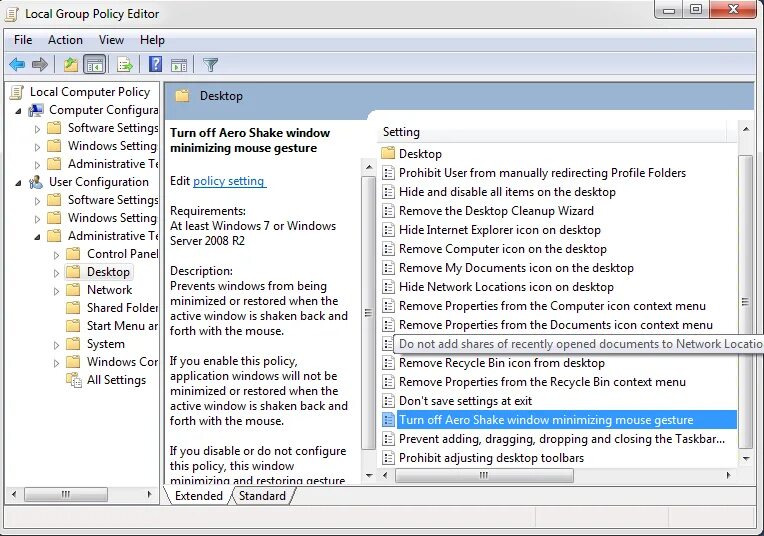Open the Edit policy setting link
Screen dimensions: 764x536
point(229,181)
